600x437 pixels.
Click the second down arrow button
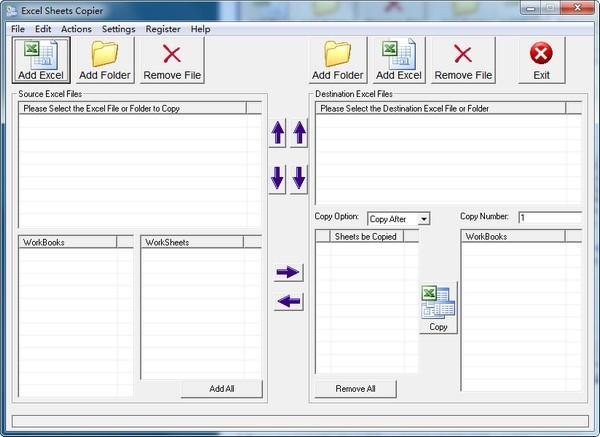pos(299,180)
